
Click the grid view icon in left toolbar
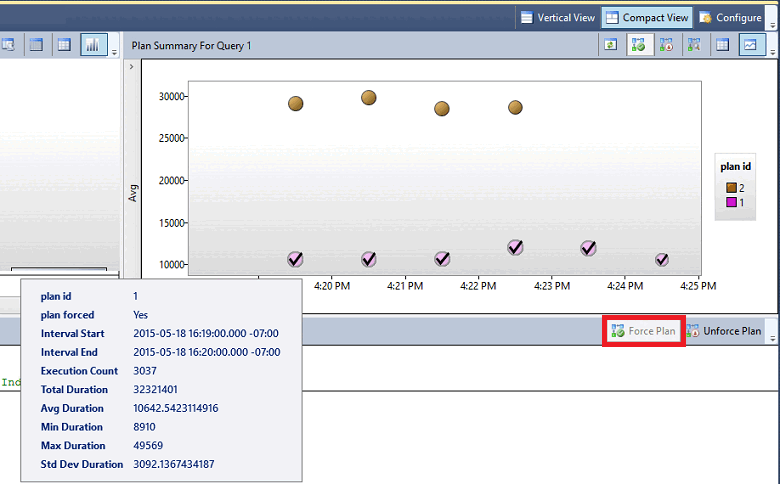63,45
